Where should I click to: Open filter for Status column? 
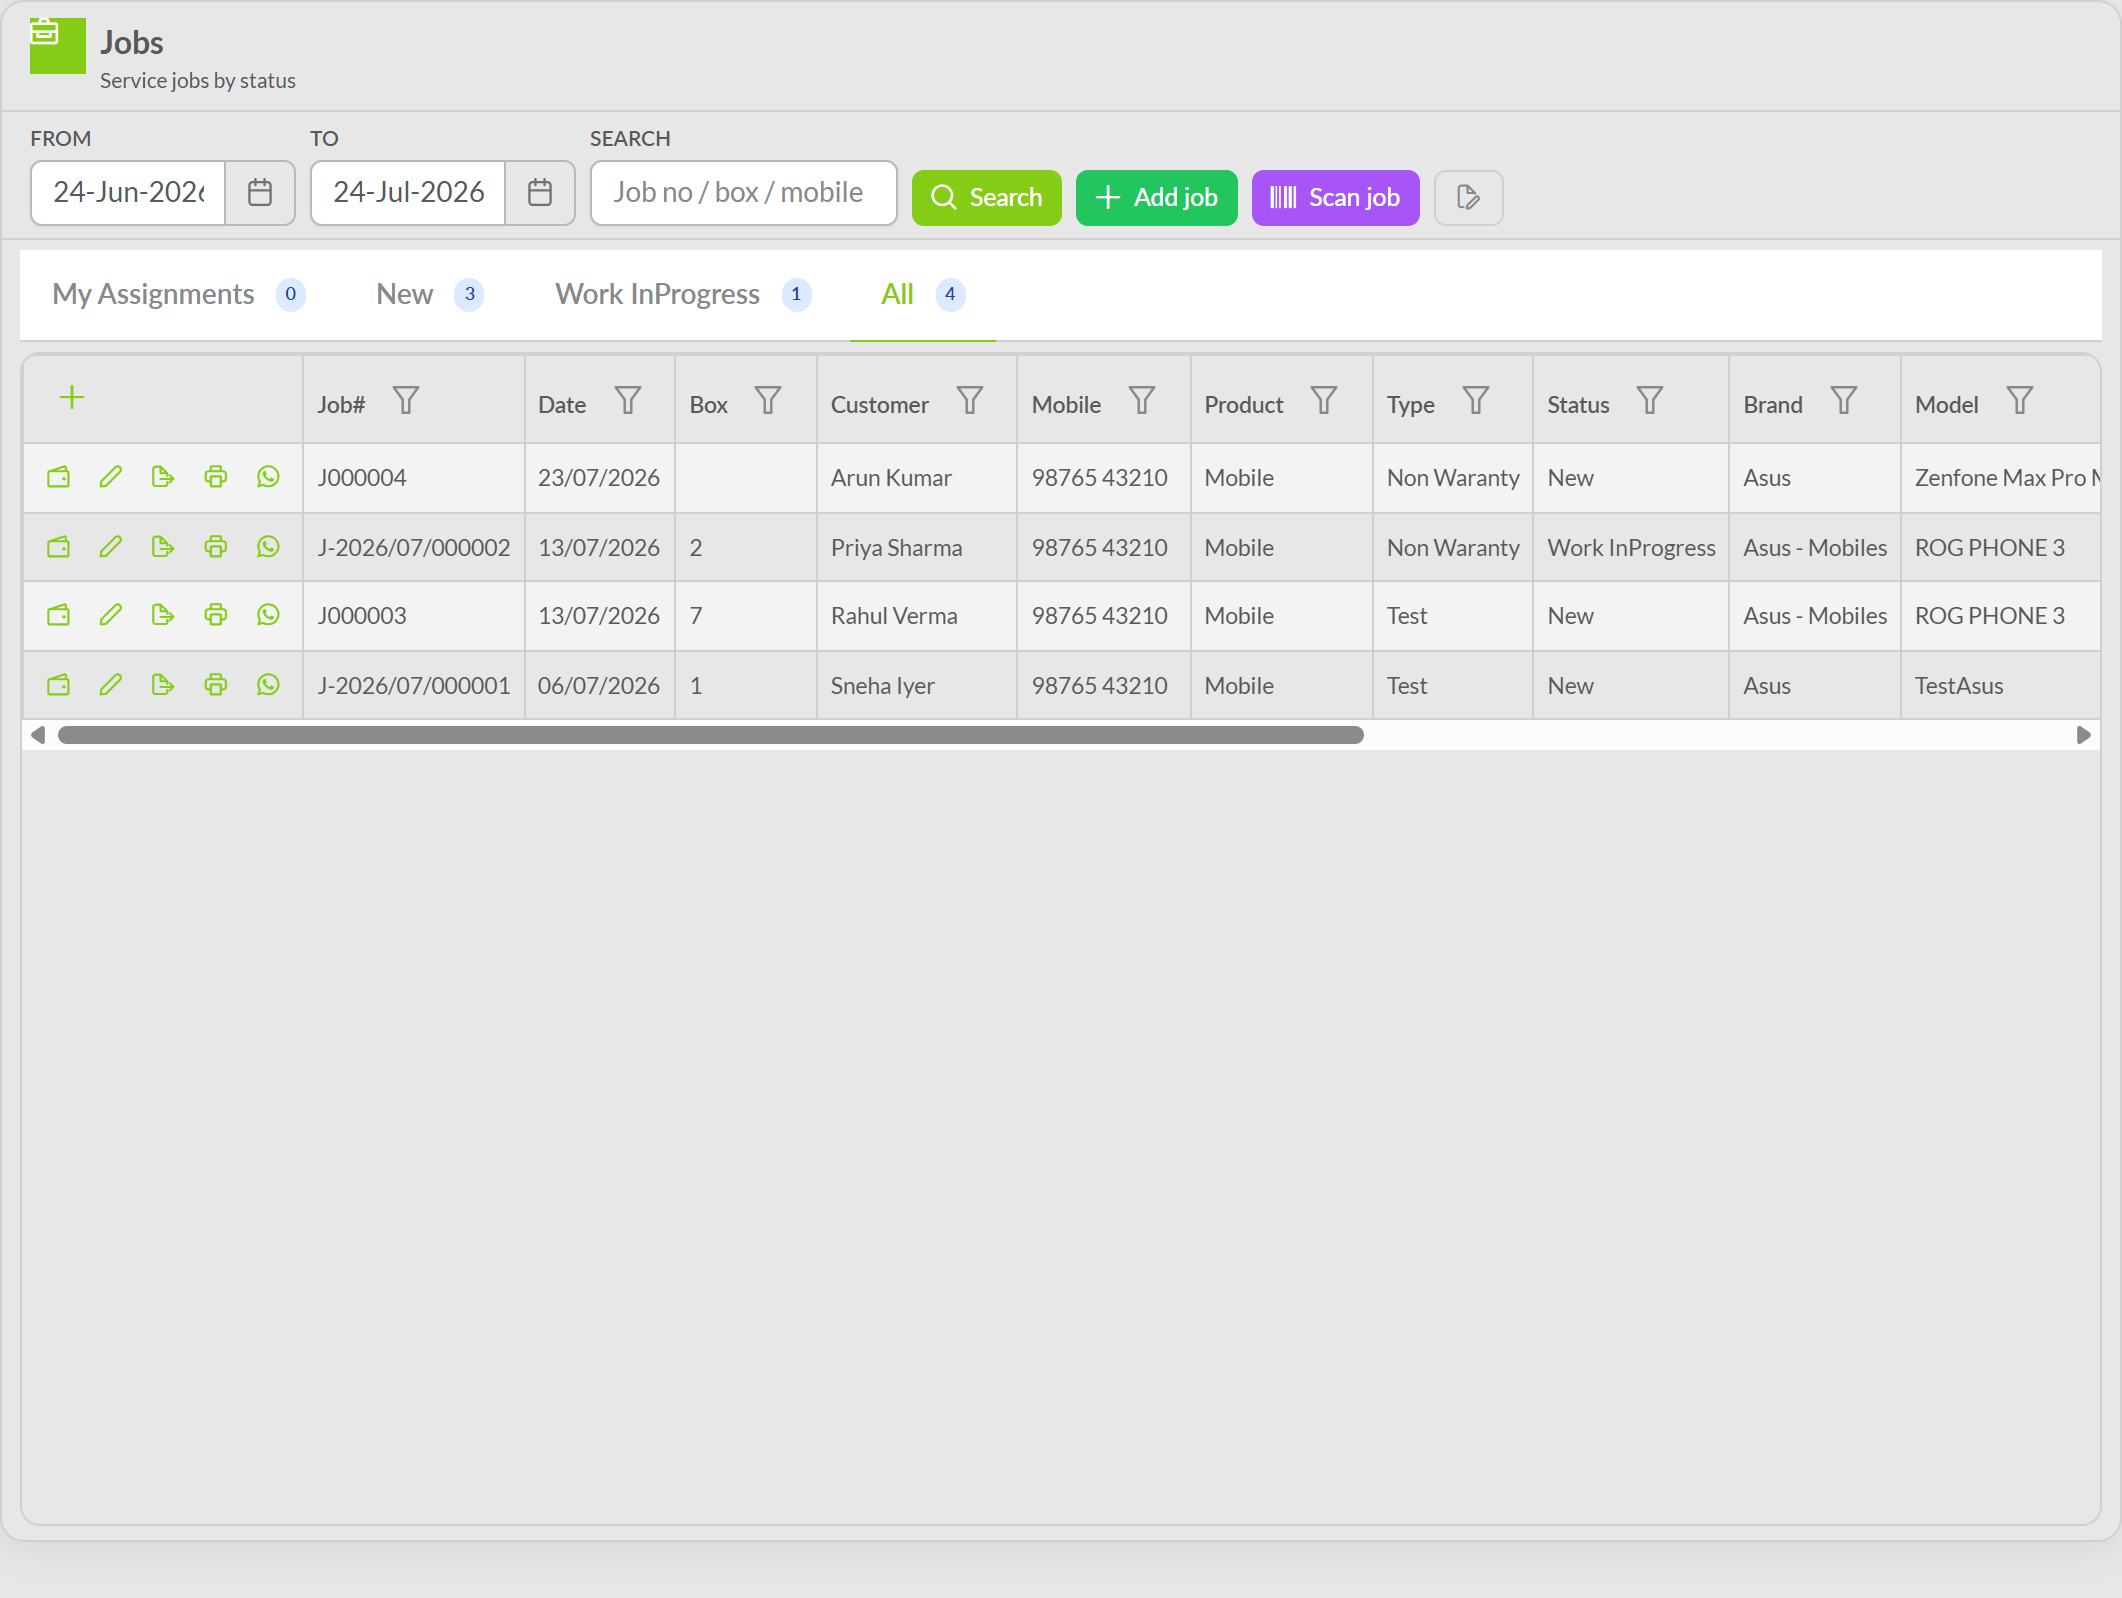[x=1650, y=401]
